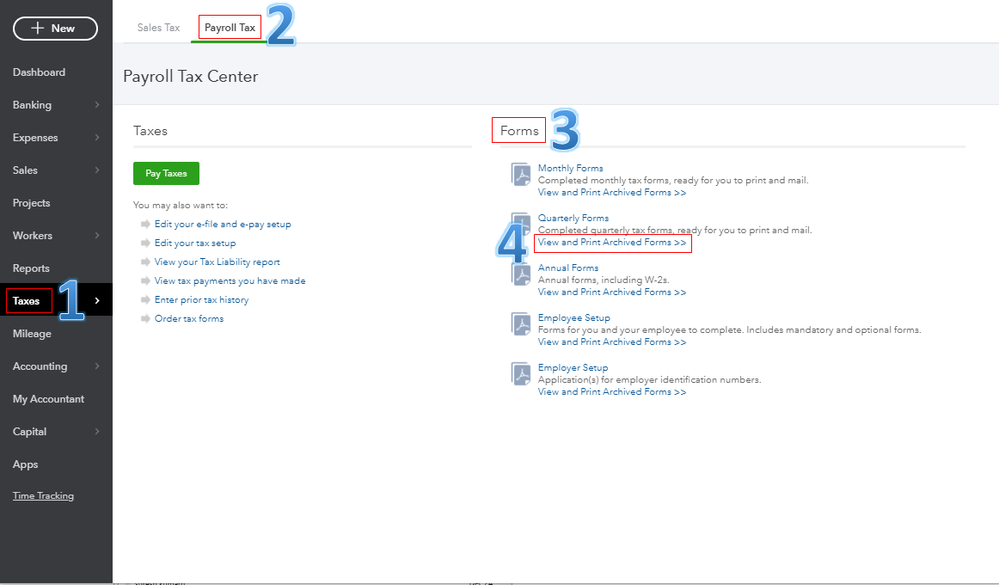Image resolution: width=999 pixels, height=585 pixels.
Task: Open the Time Tracking link
Action: 43,496
